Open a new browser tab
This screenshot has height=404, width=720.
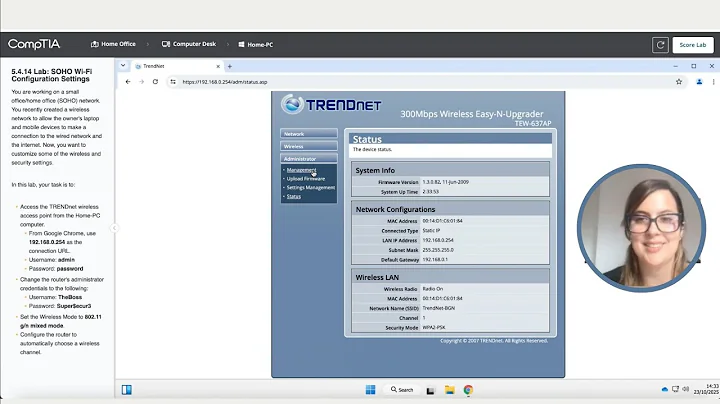click(230, 66)
